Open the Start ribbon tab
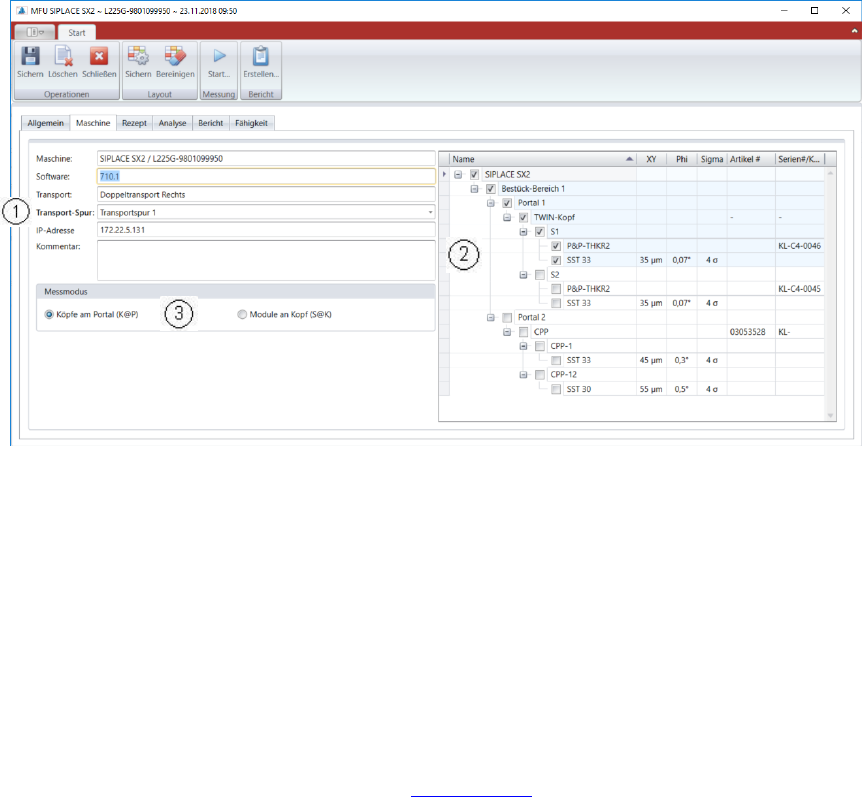 coord(76,32)
